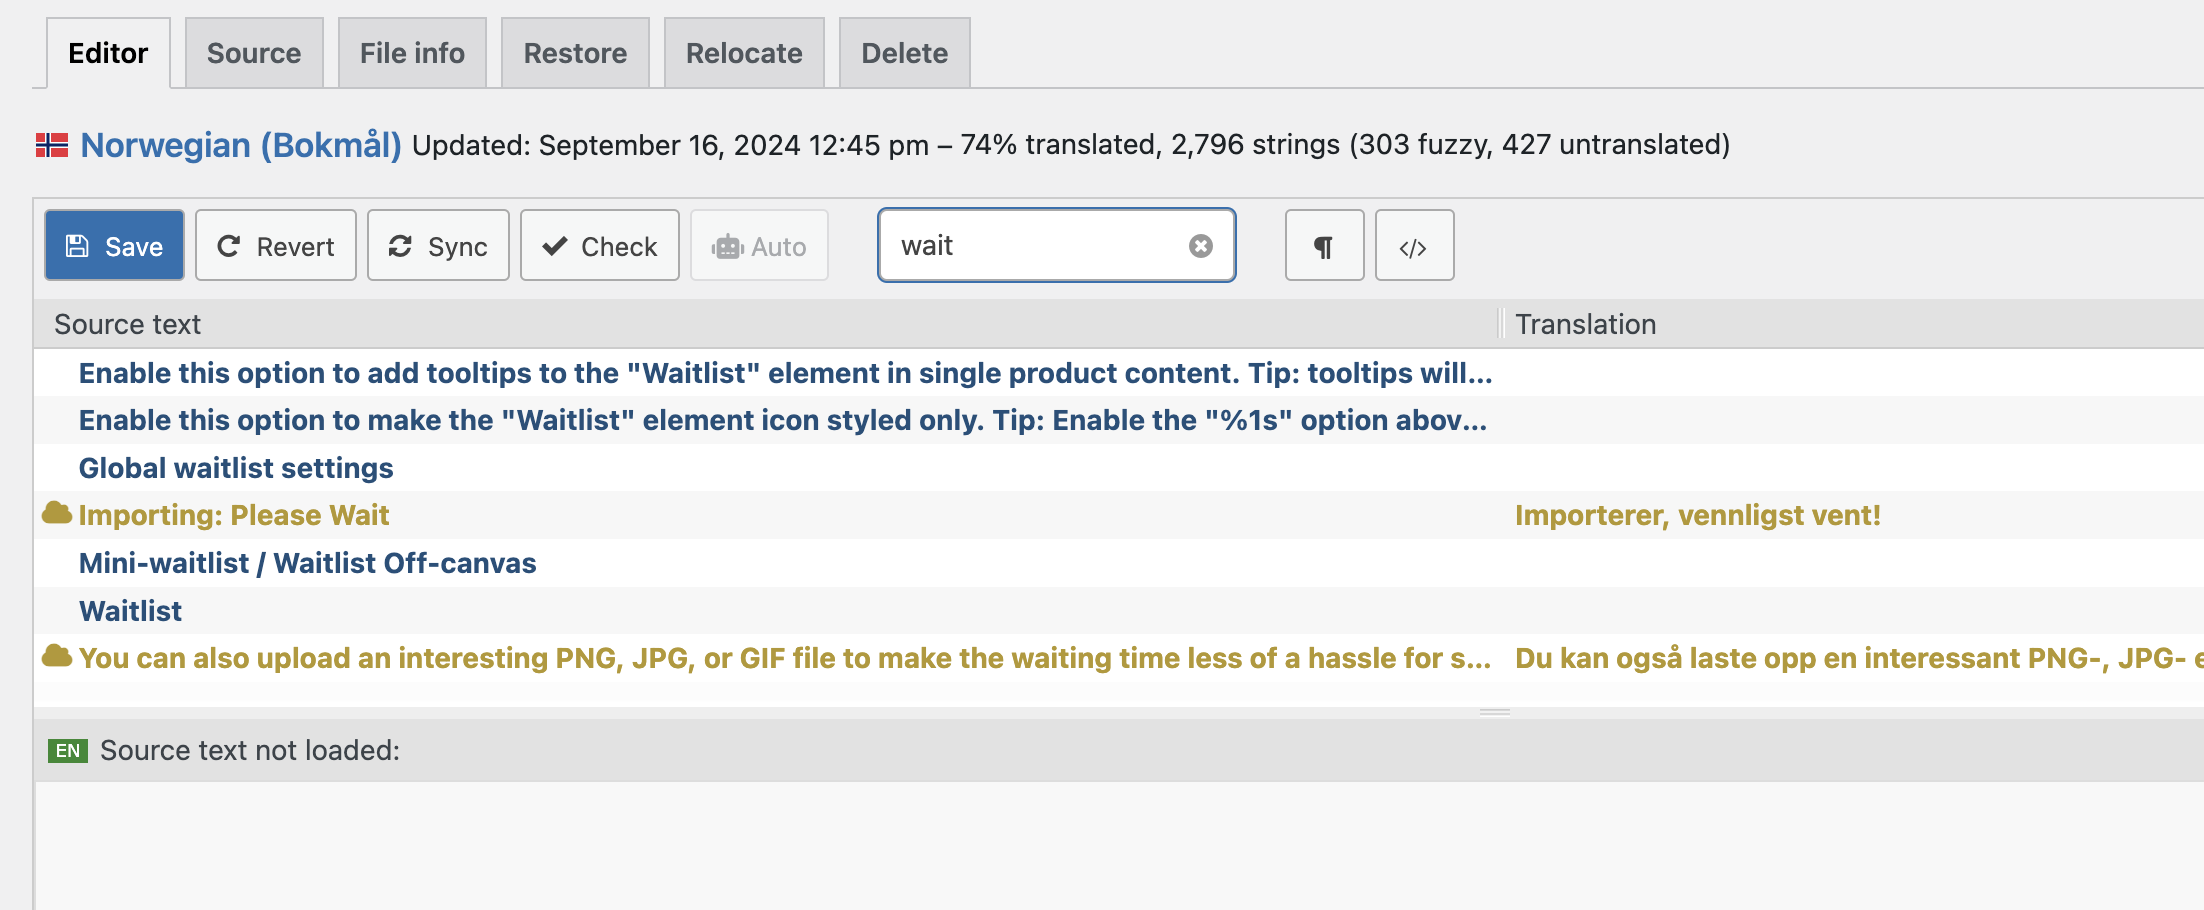This screenshot has width=2204, height=910.
Task: Open the Source tab
Action: point(254,53)
